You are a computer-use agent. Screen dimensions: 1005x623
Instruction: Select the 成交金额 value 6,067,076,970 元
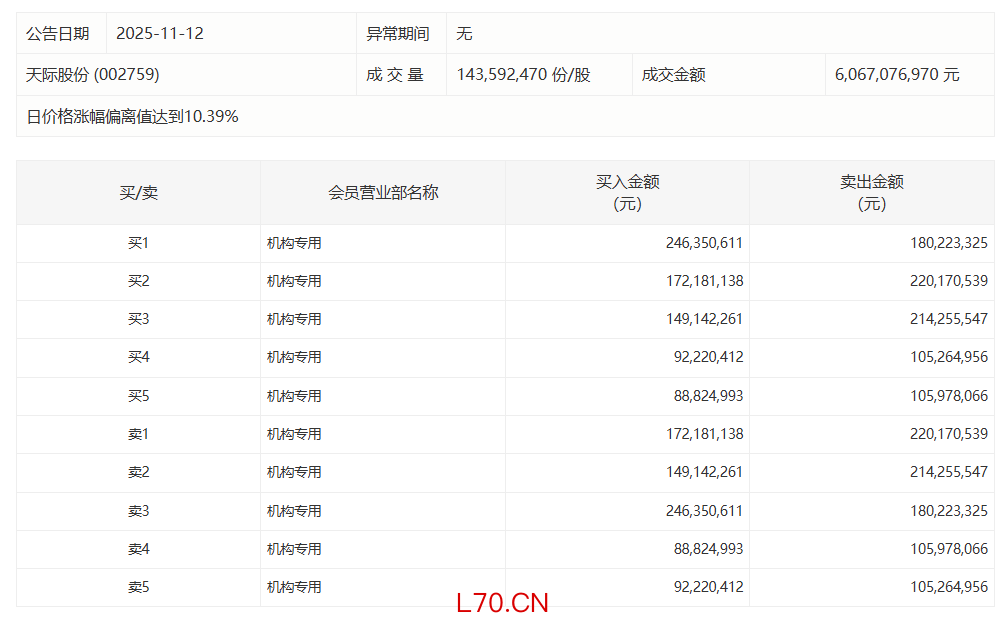897,75
